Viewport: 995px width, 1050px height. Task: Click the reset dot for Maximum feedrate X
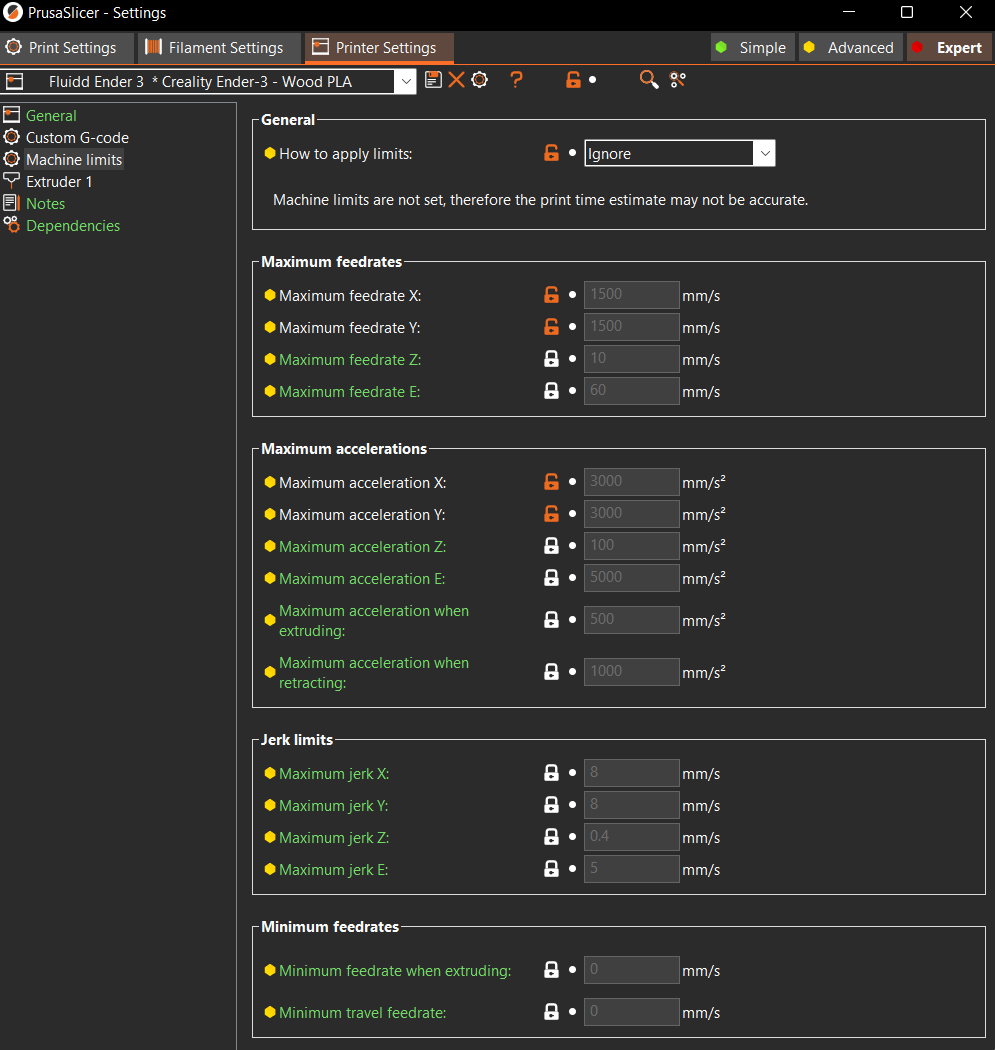[572, 294]
